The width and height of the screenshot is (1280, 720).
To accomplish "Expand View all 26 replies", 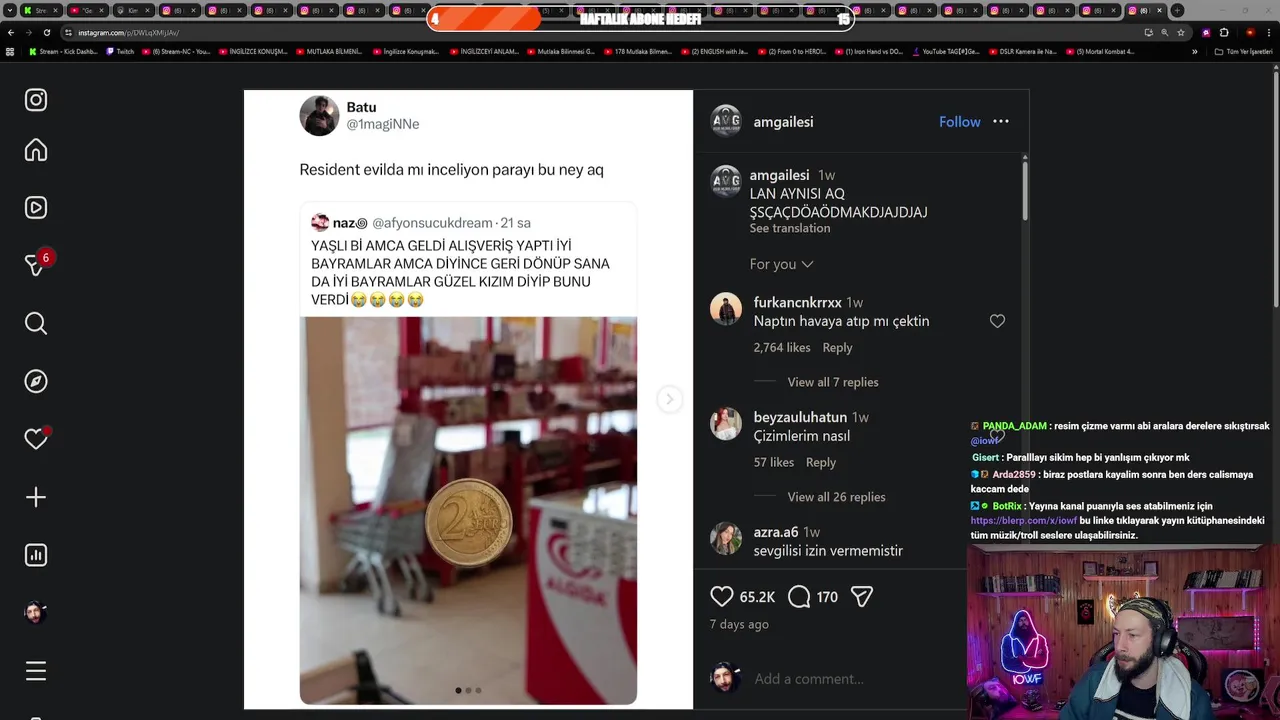I will 836,497.
